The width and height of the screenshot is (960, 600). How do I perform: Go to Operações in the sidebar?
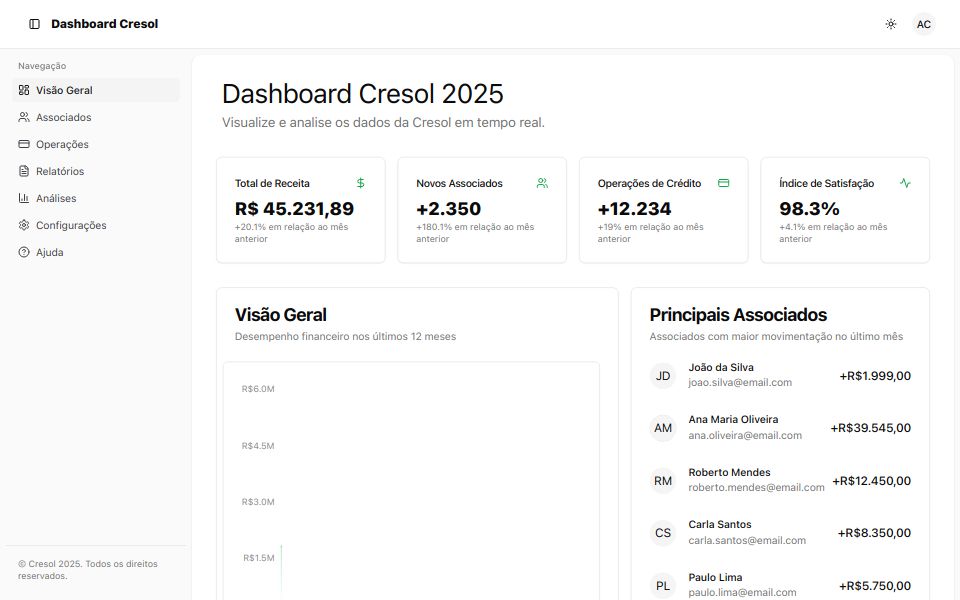click(62, 144)
